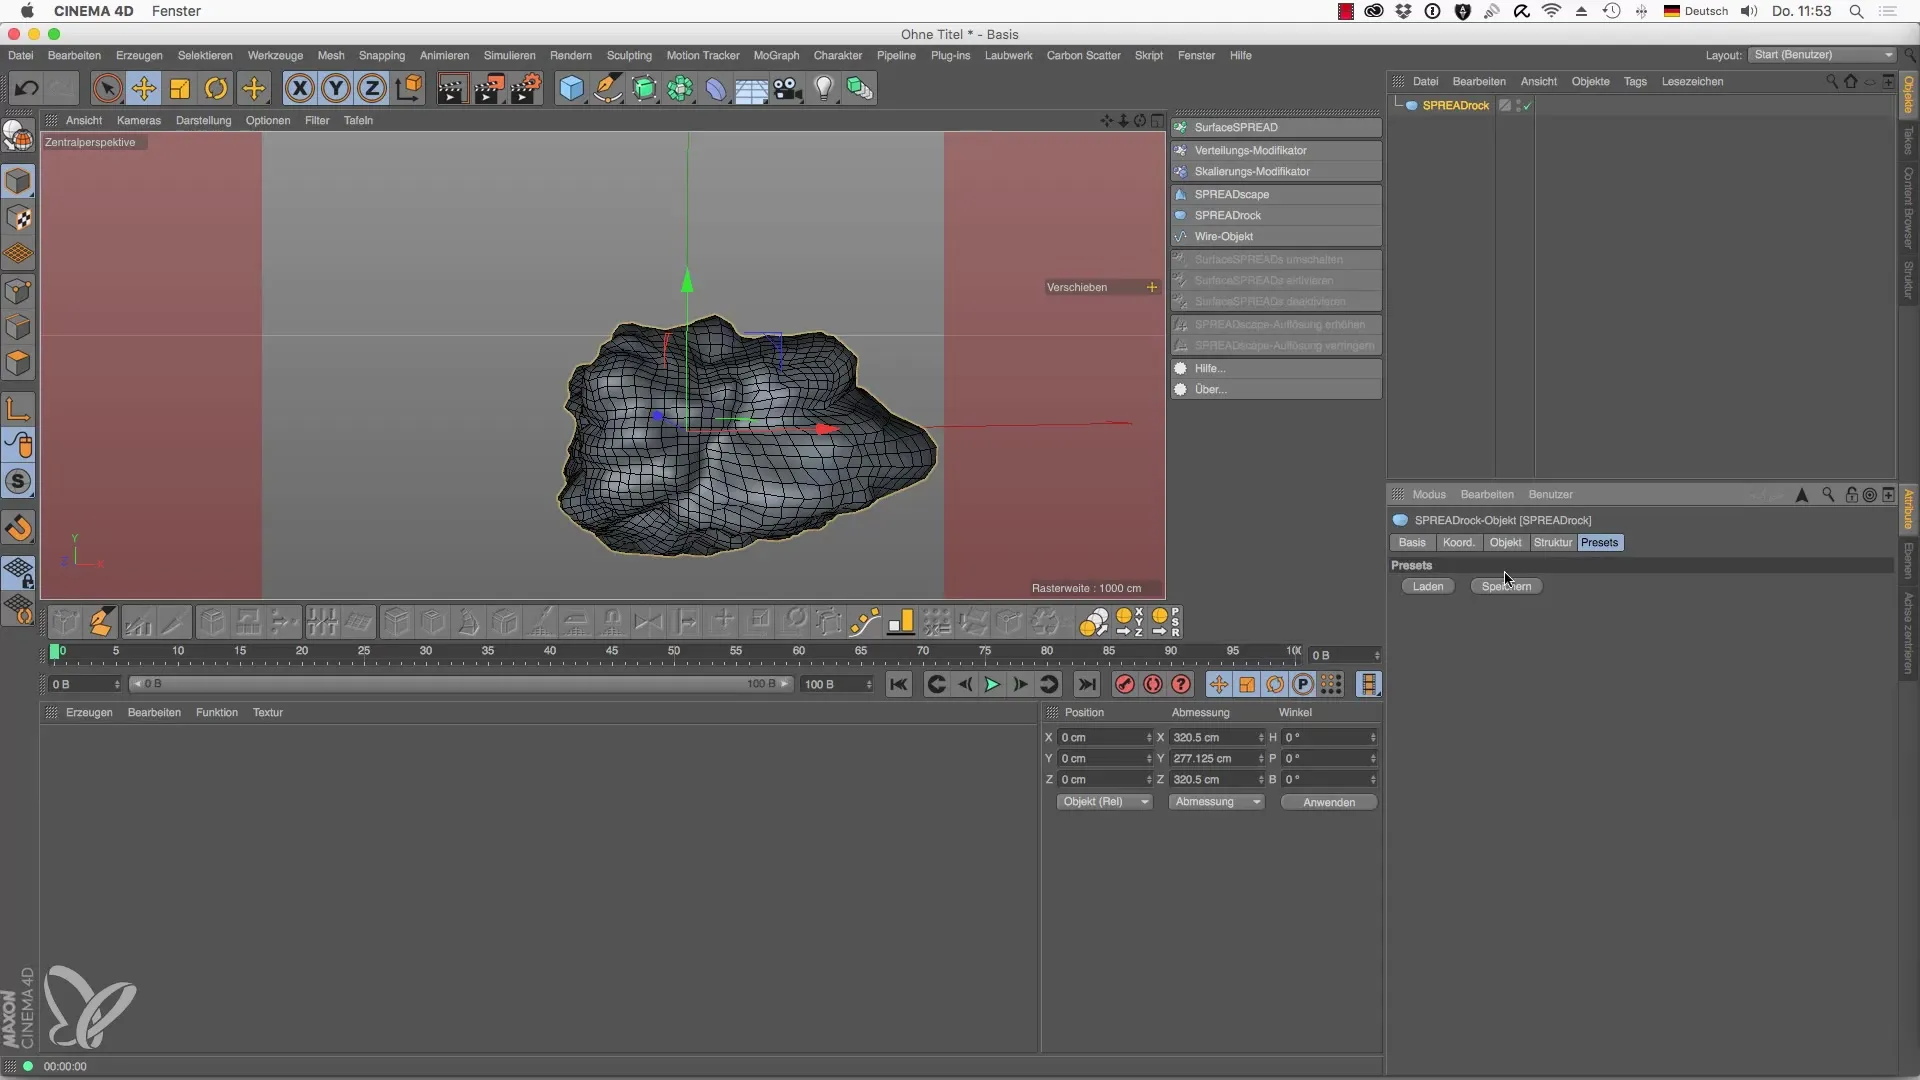Add Verteilungs-Modifikator
The height and width of the screenshot is (1080, 1920).
(x=1277, y=151)
